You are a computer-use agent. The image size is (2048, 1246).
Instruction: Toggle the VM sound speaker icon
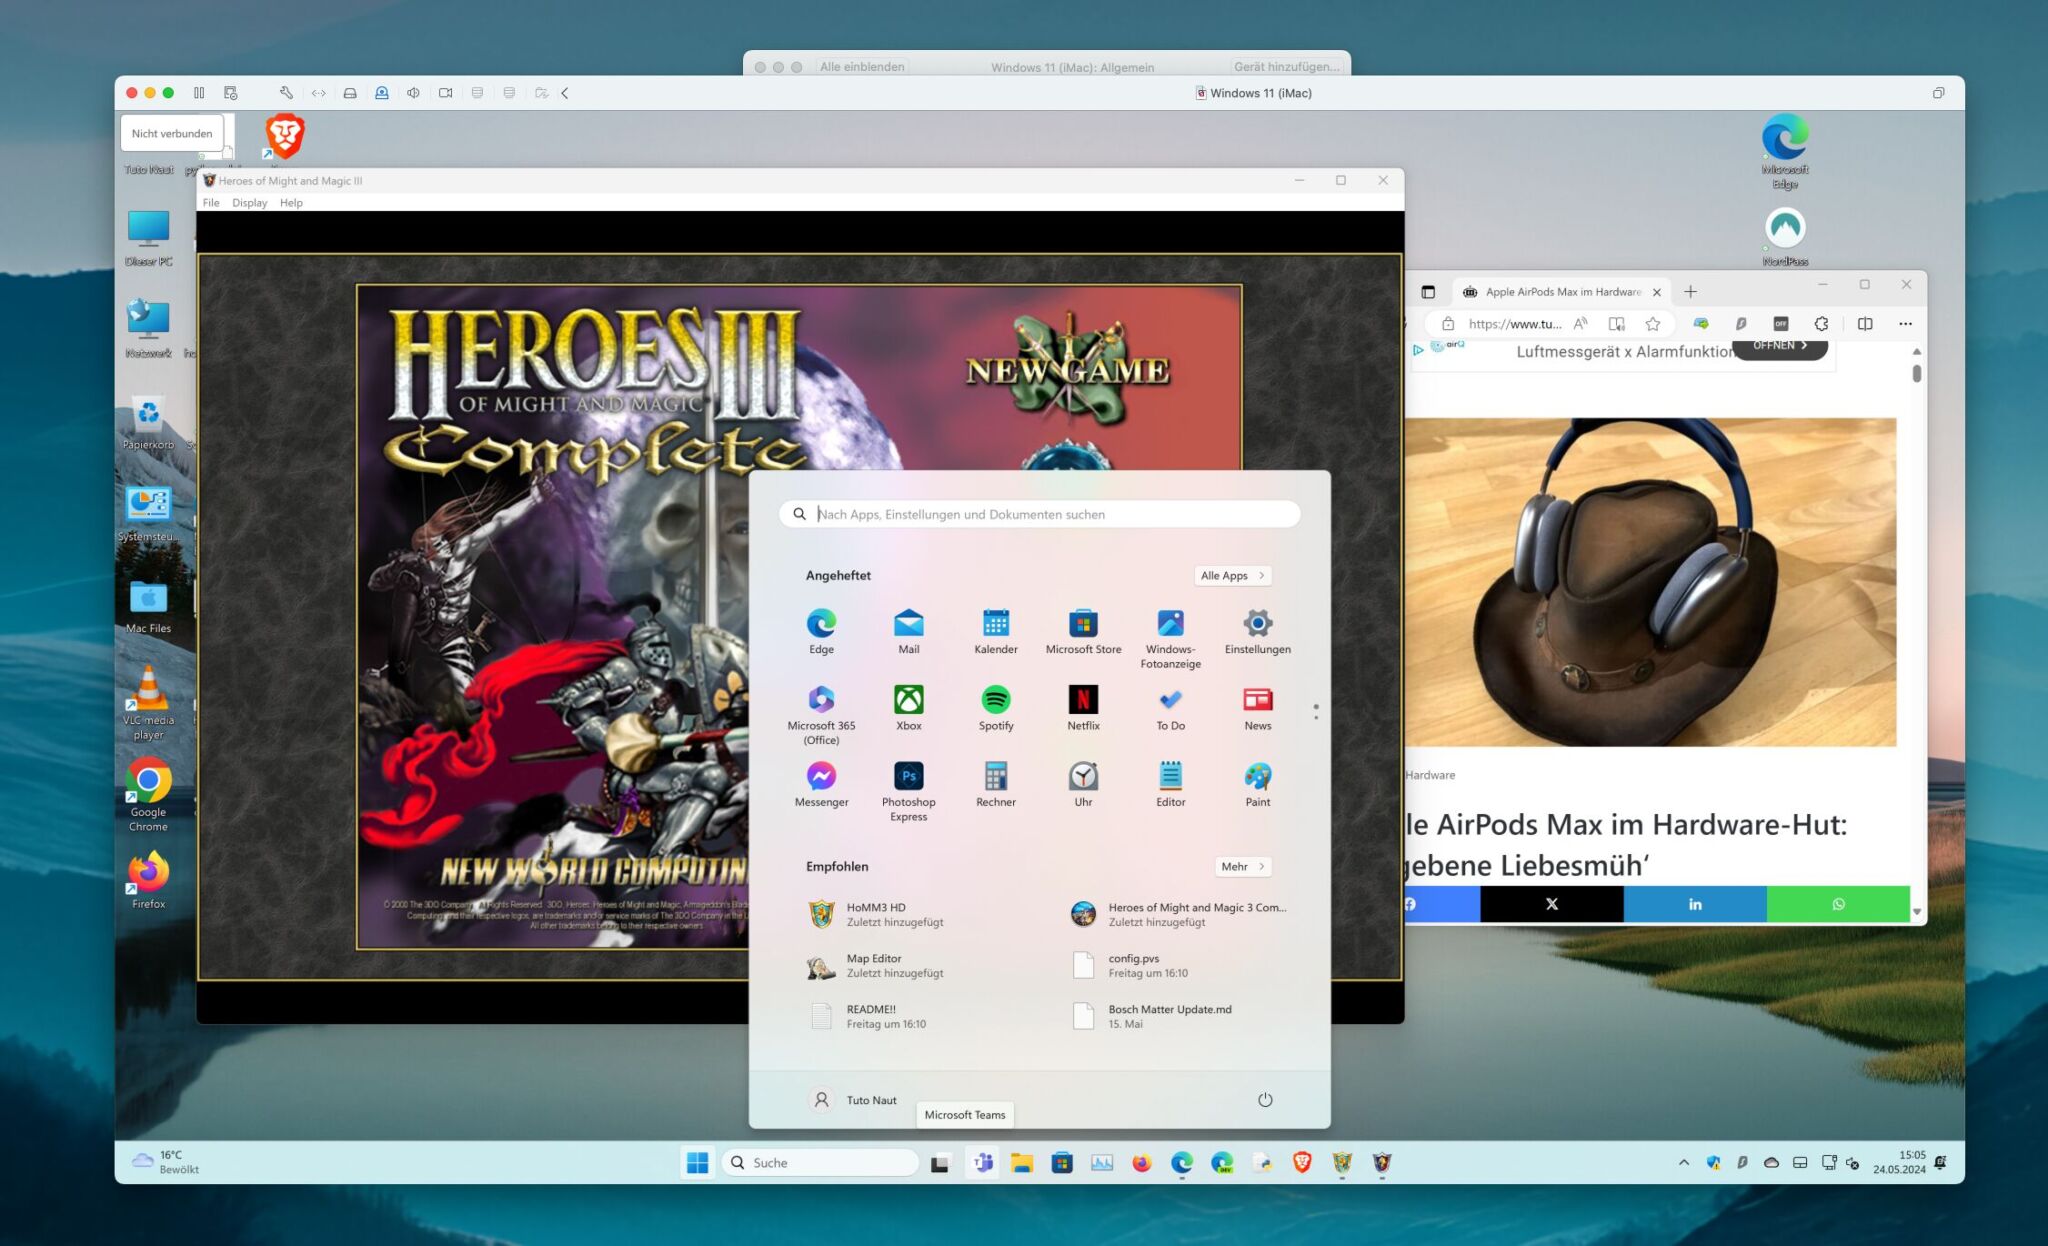tap(413, 93)
